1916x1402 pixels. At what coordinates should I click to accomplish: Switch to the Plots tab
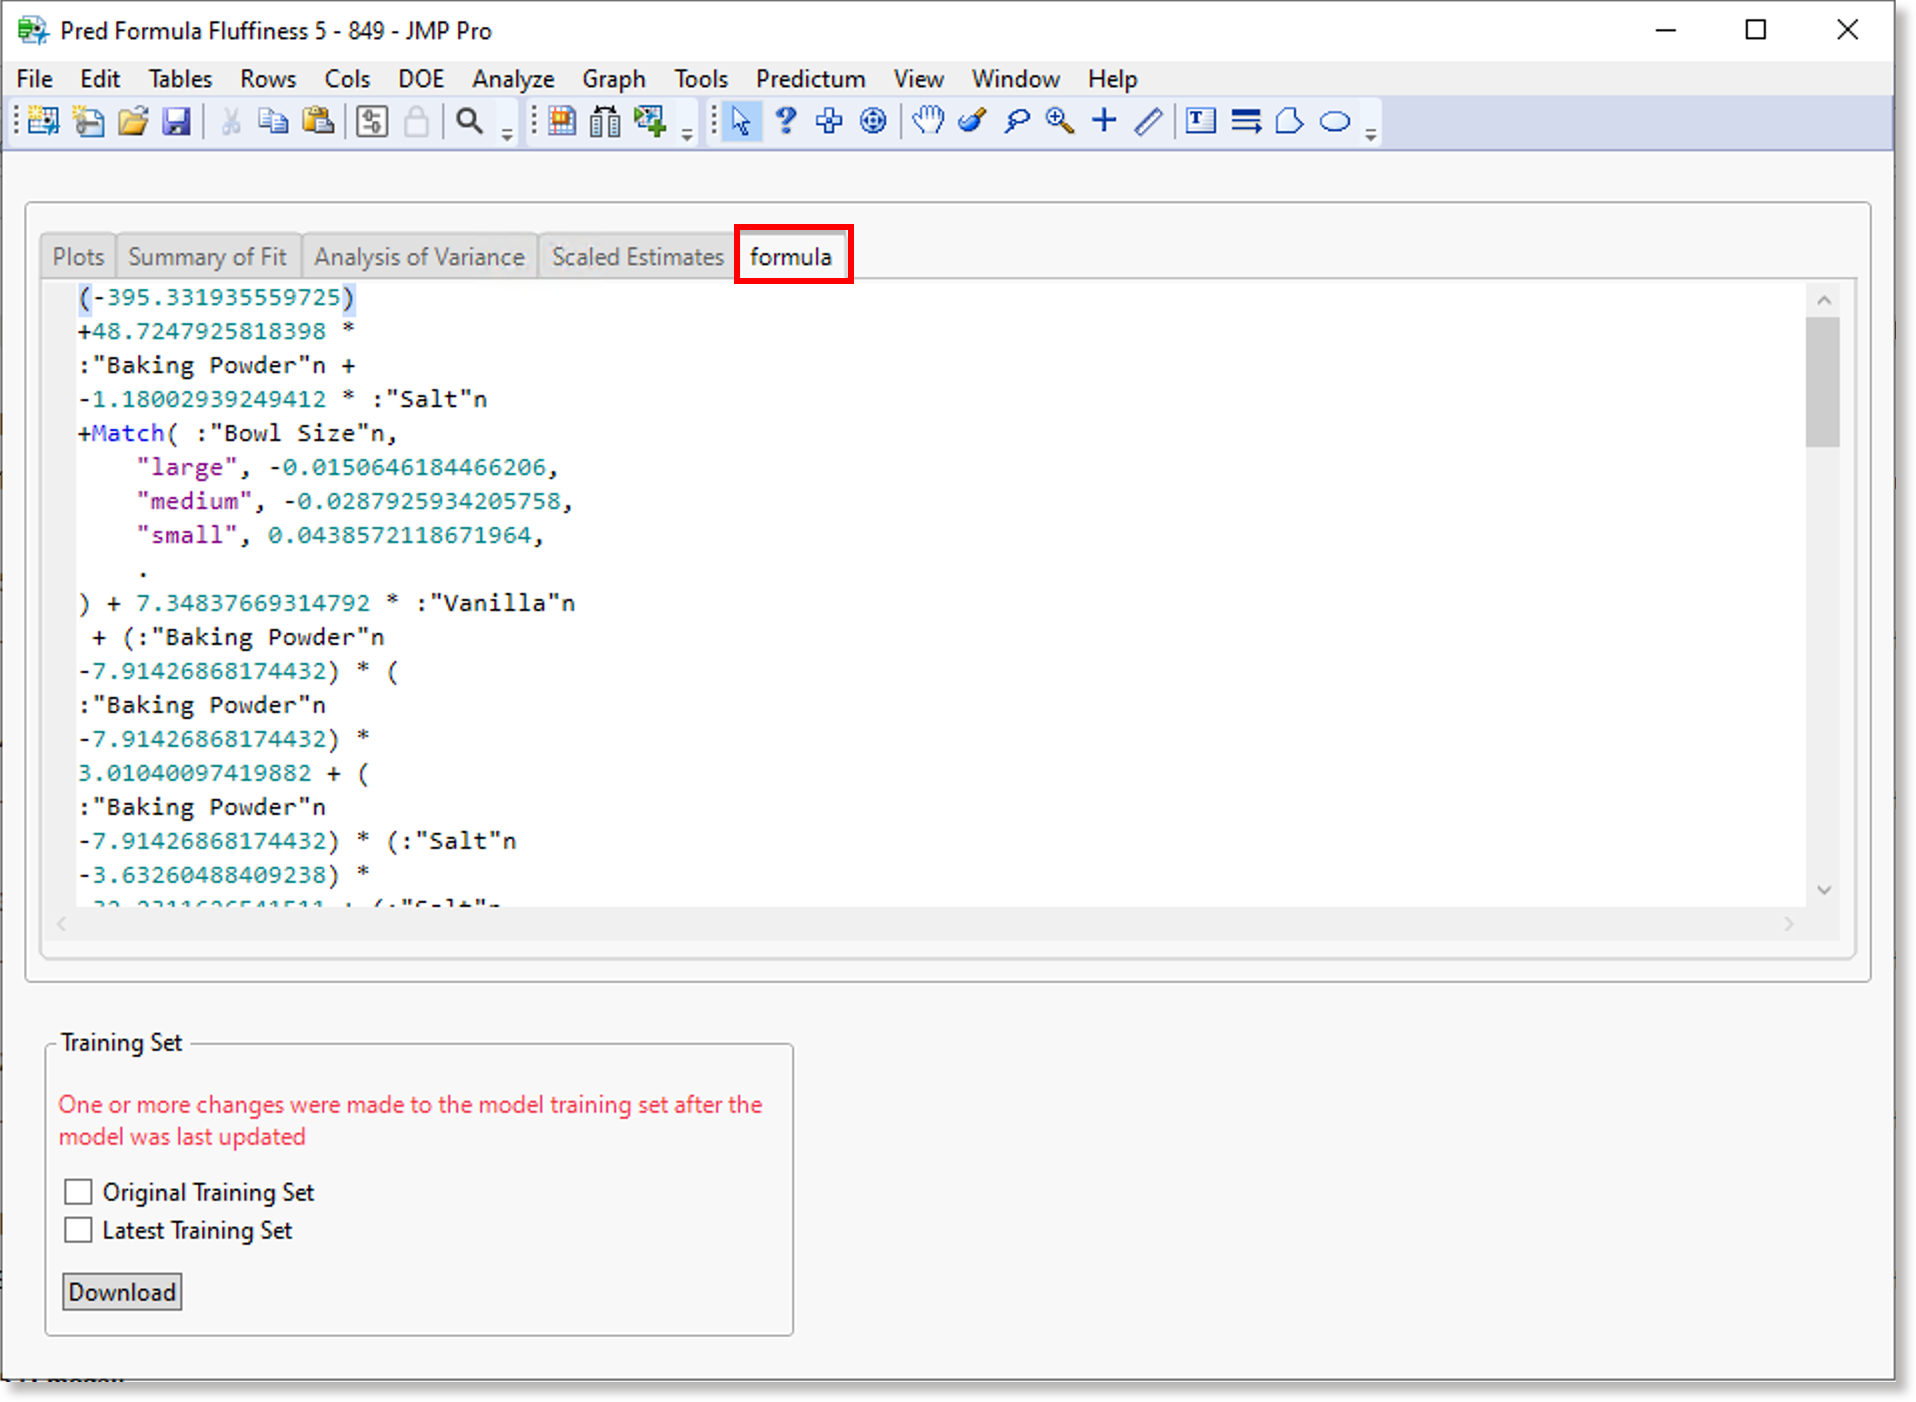pyautogui.click(x=78, y=257)
